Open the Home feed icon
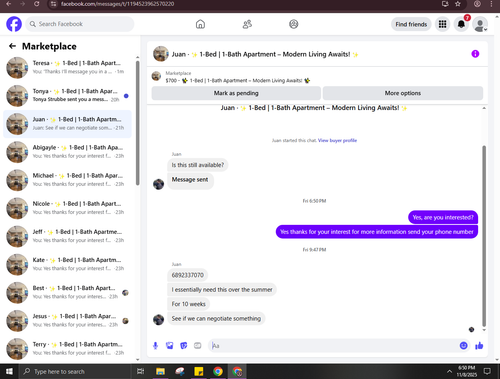Viewport: 500px width, 379px height. coord(200,24)
